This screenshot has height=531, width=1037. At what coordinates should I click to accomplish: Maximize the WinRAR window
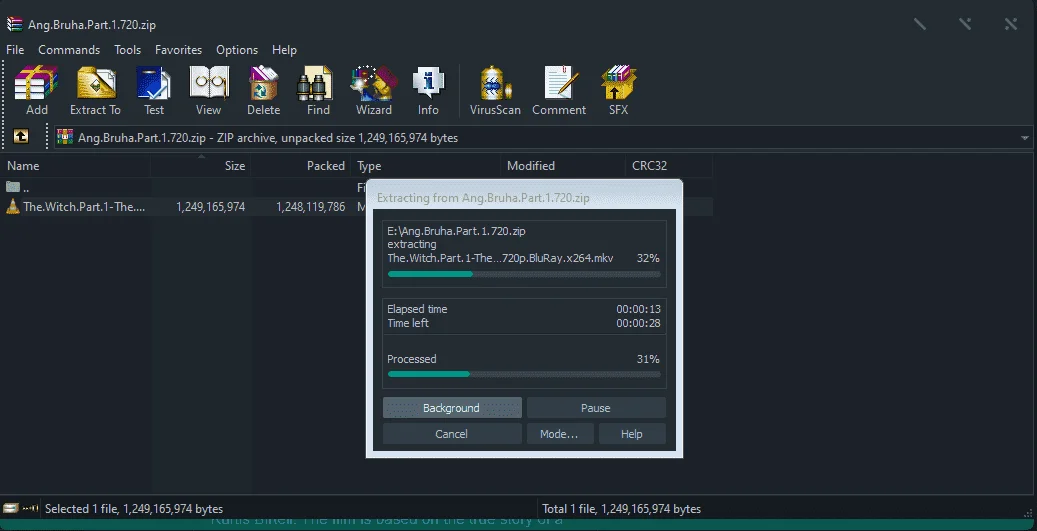pyautogui.click(x=966, y=24)
